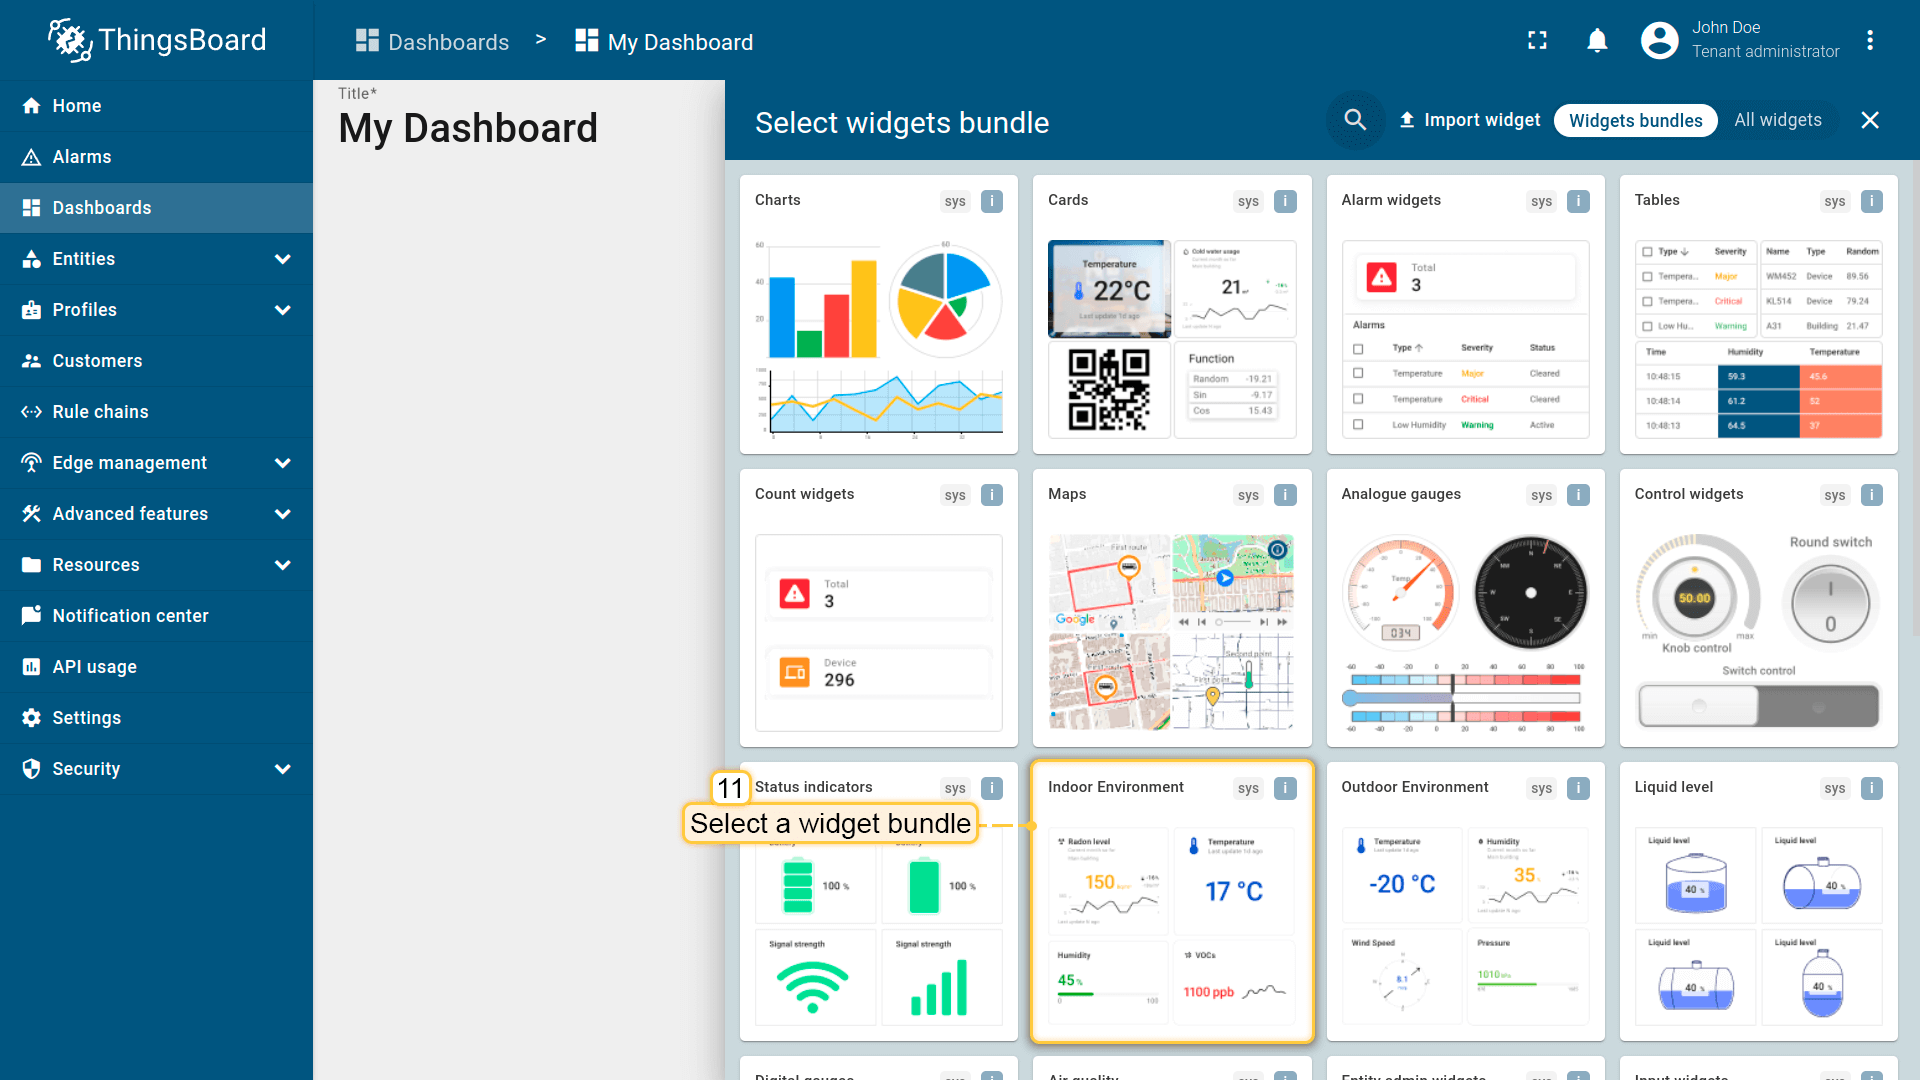Click info icon on Maps bundle
The width and height of the screenshot is (1920, 1080).
1285,495
